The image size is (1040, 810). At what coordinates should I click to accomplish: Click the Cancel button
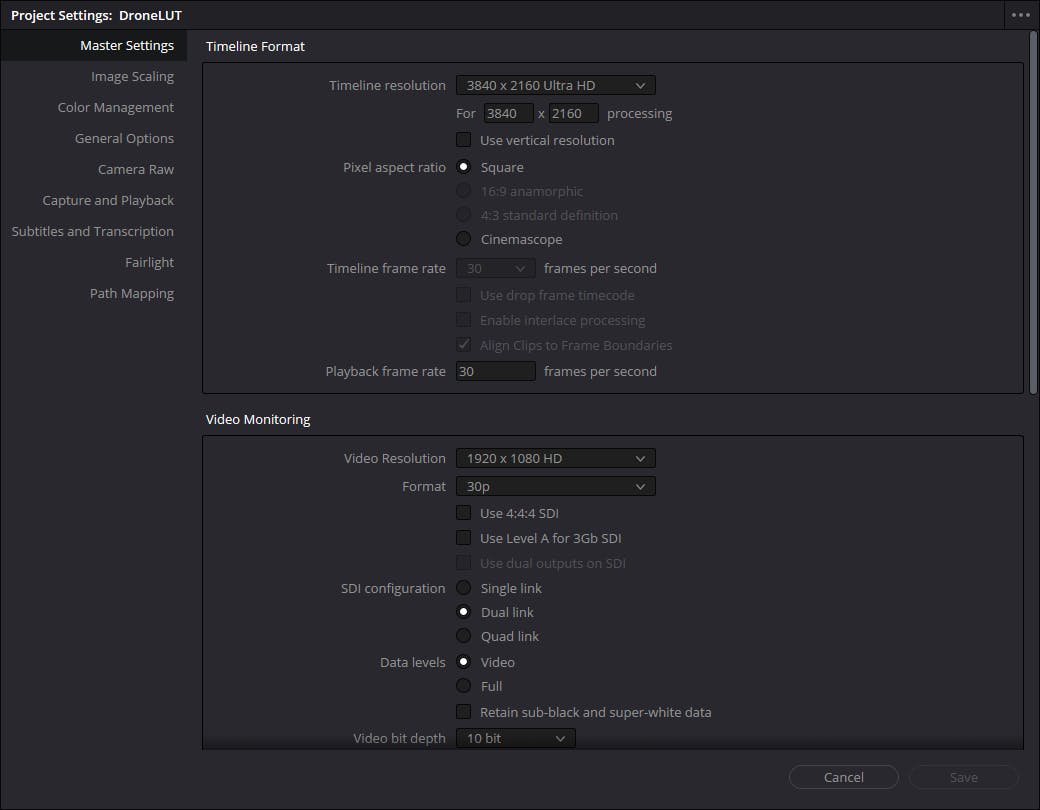tap(843, 777)
